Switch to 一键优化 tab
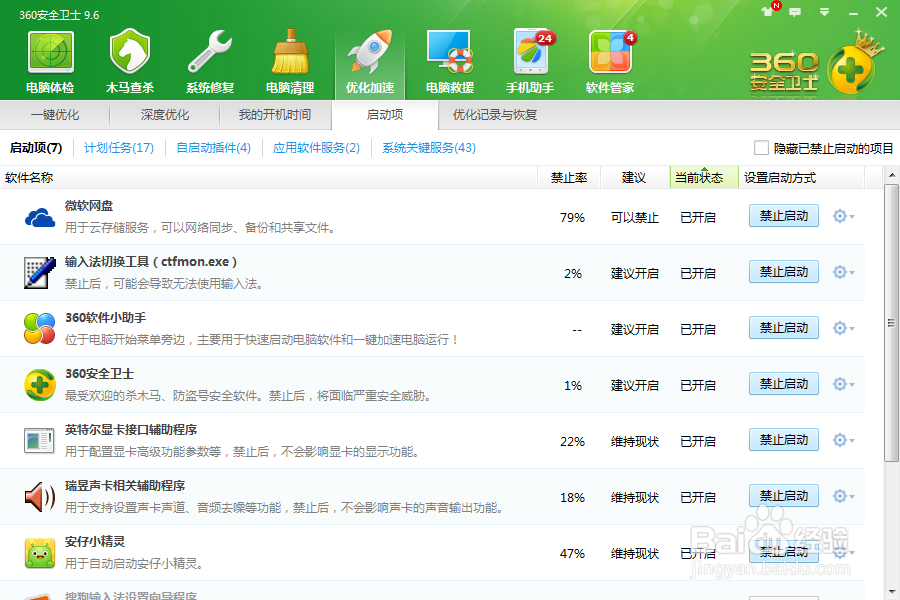The width and height of the screenshot is (900, 600). point(55,115)
